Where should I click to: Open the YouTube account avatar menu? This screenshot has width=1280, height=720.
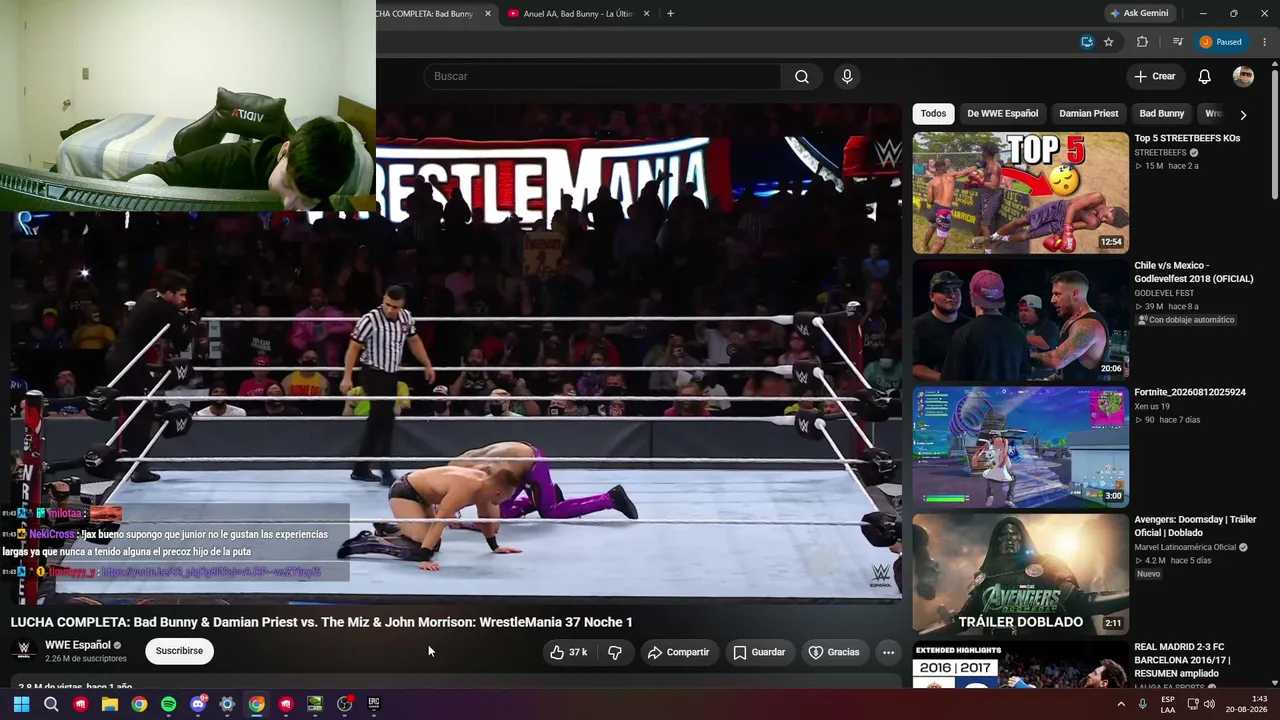click(x=1243, y=77)
